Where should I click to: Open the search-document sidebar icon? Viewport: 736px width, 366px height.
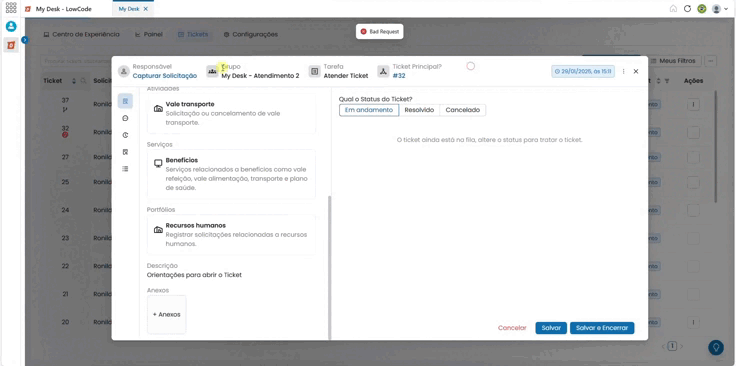point(125,152)
